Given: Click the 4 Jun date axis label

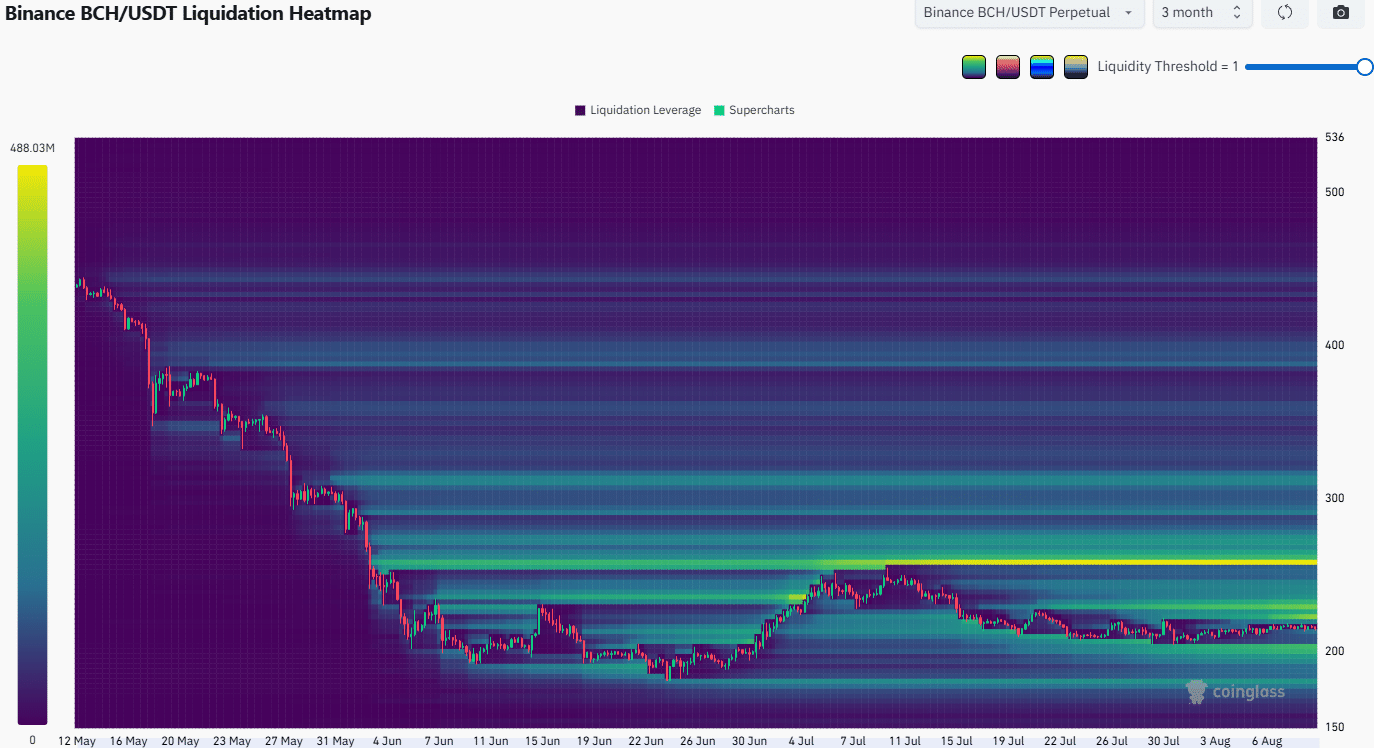Looking at the screenshot, I should click(x=386, y=741).
